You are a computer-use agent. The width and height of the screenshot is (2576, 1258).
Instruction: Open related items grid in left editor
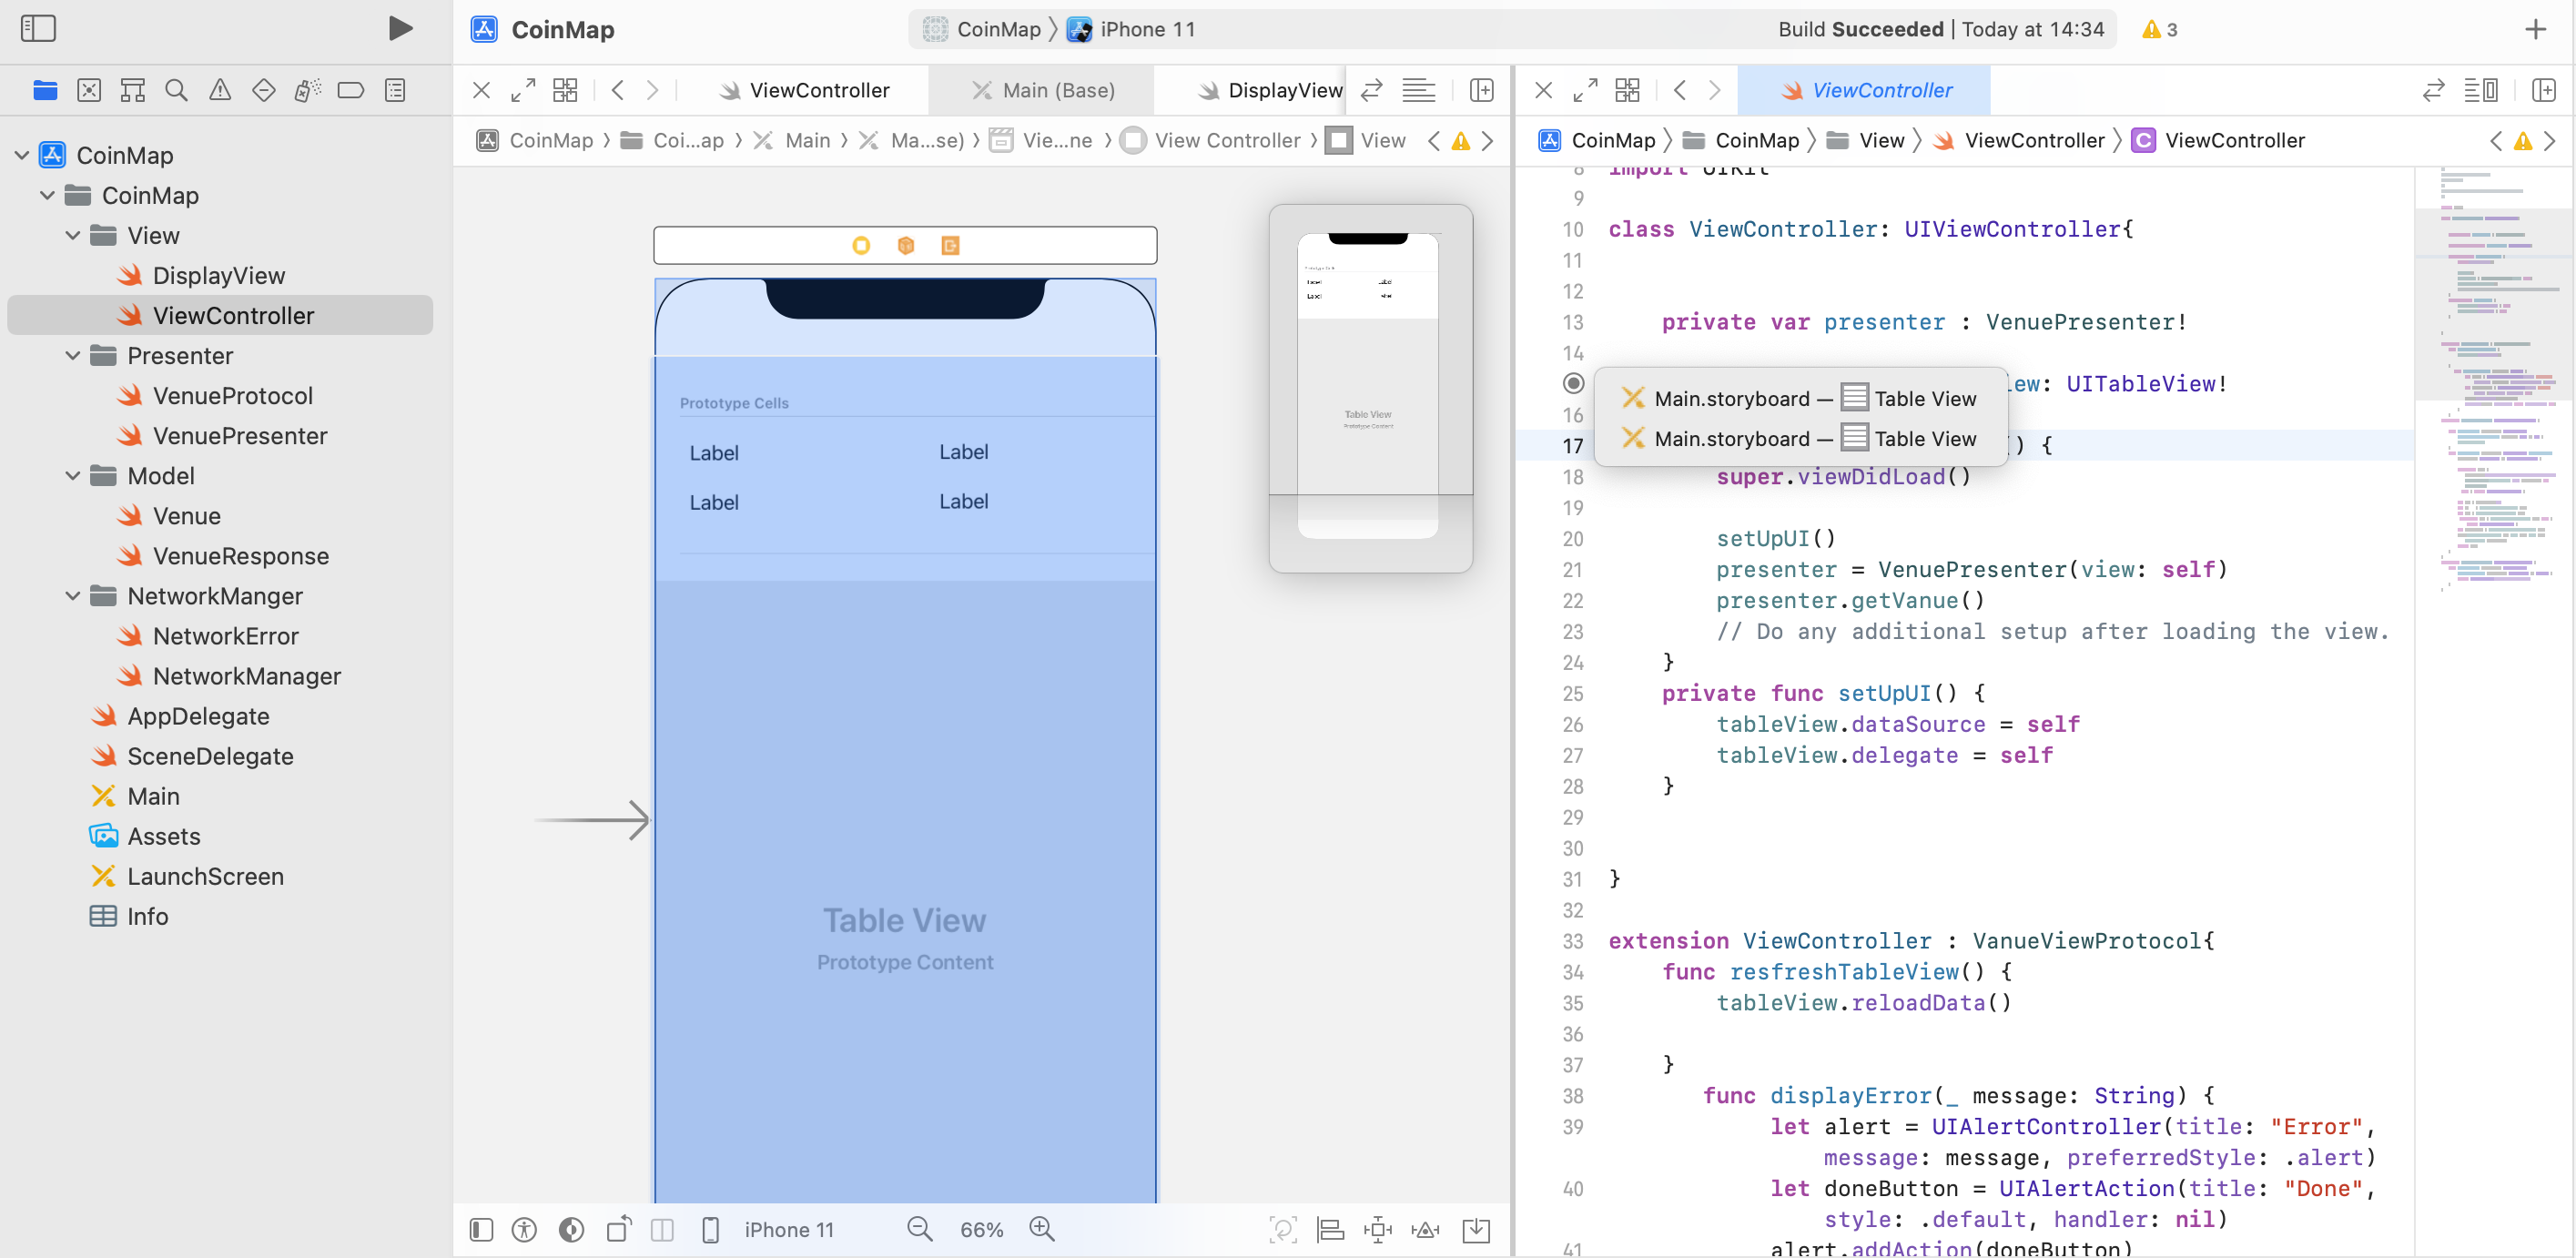(x=565, y=90)
